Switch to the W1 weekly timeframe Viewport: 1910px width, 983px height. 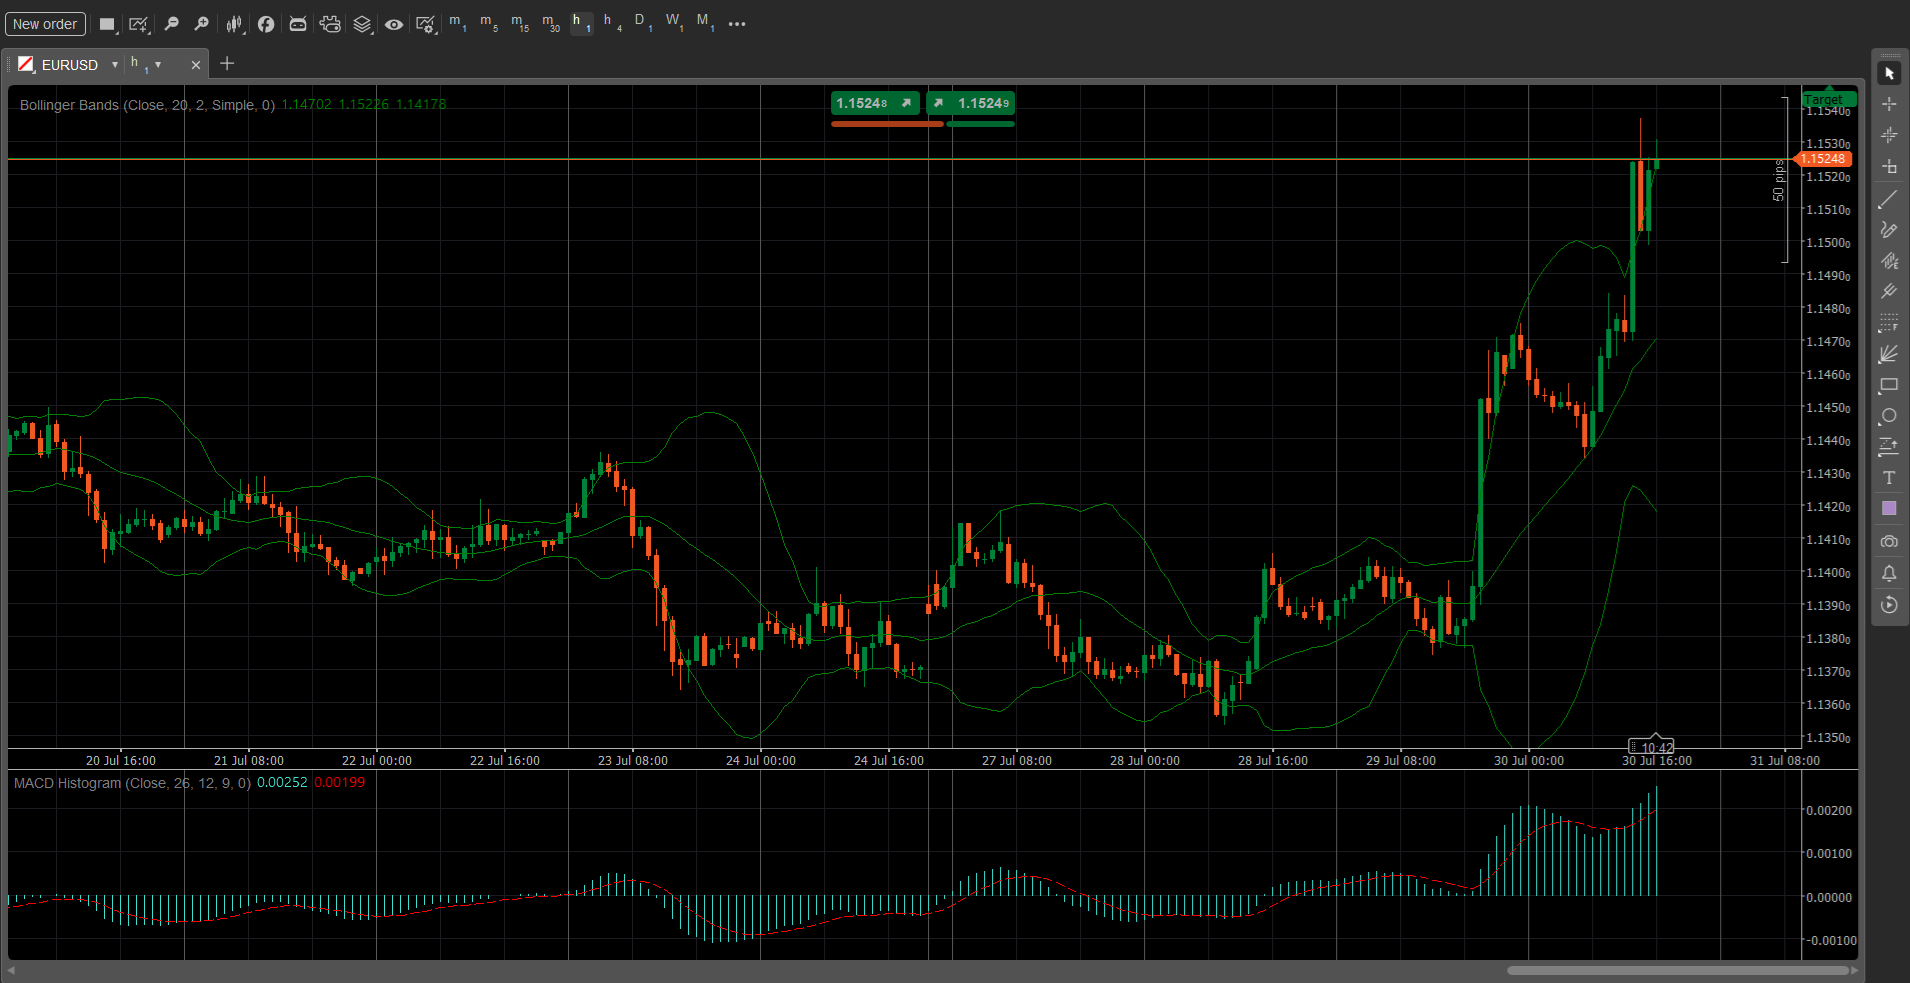pos(675,23)
